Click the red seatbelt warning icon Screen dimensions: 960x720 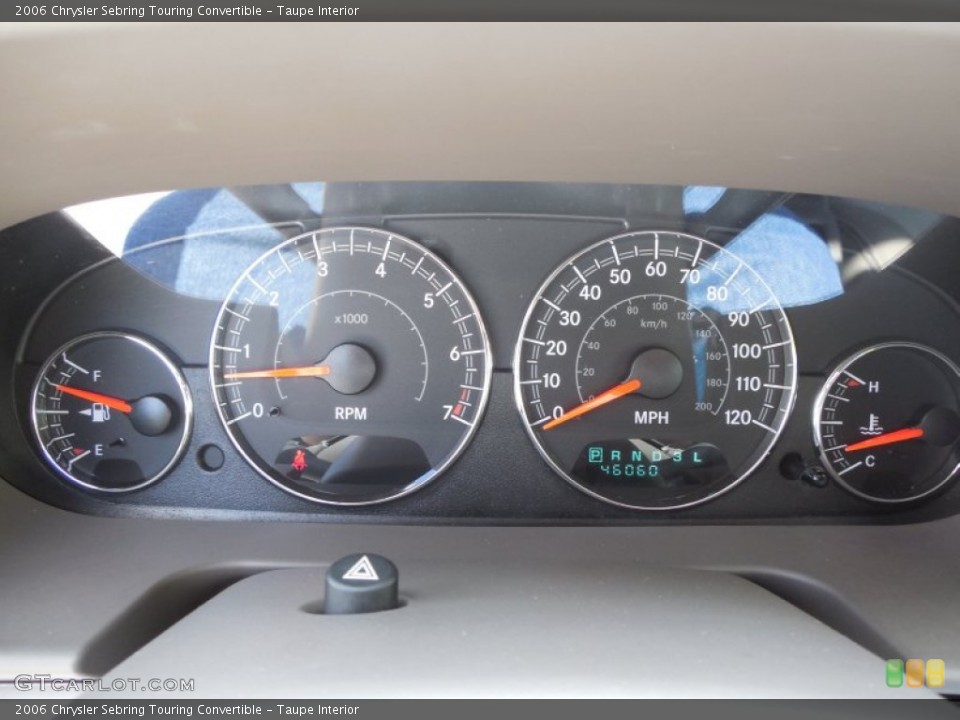coord(299,460)
